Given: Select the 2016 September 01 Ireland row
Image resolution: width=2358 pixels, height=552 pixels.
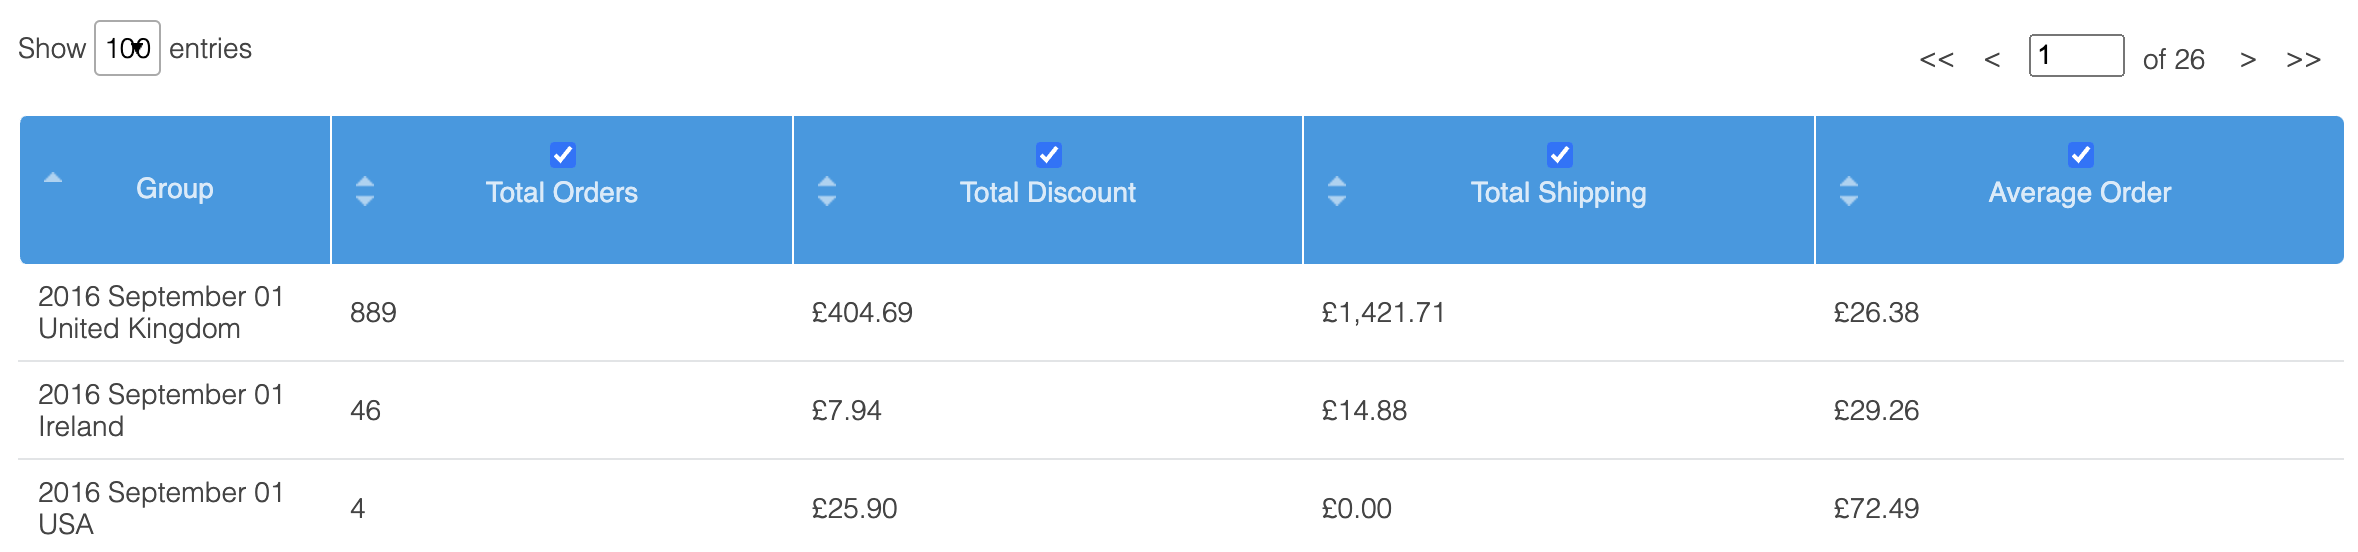Looking at the screenshot, I should pos(160,410).
